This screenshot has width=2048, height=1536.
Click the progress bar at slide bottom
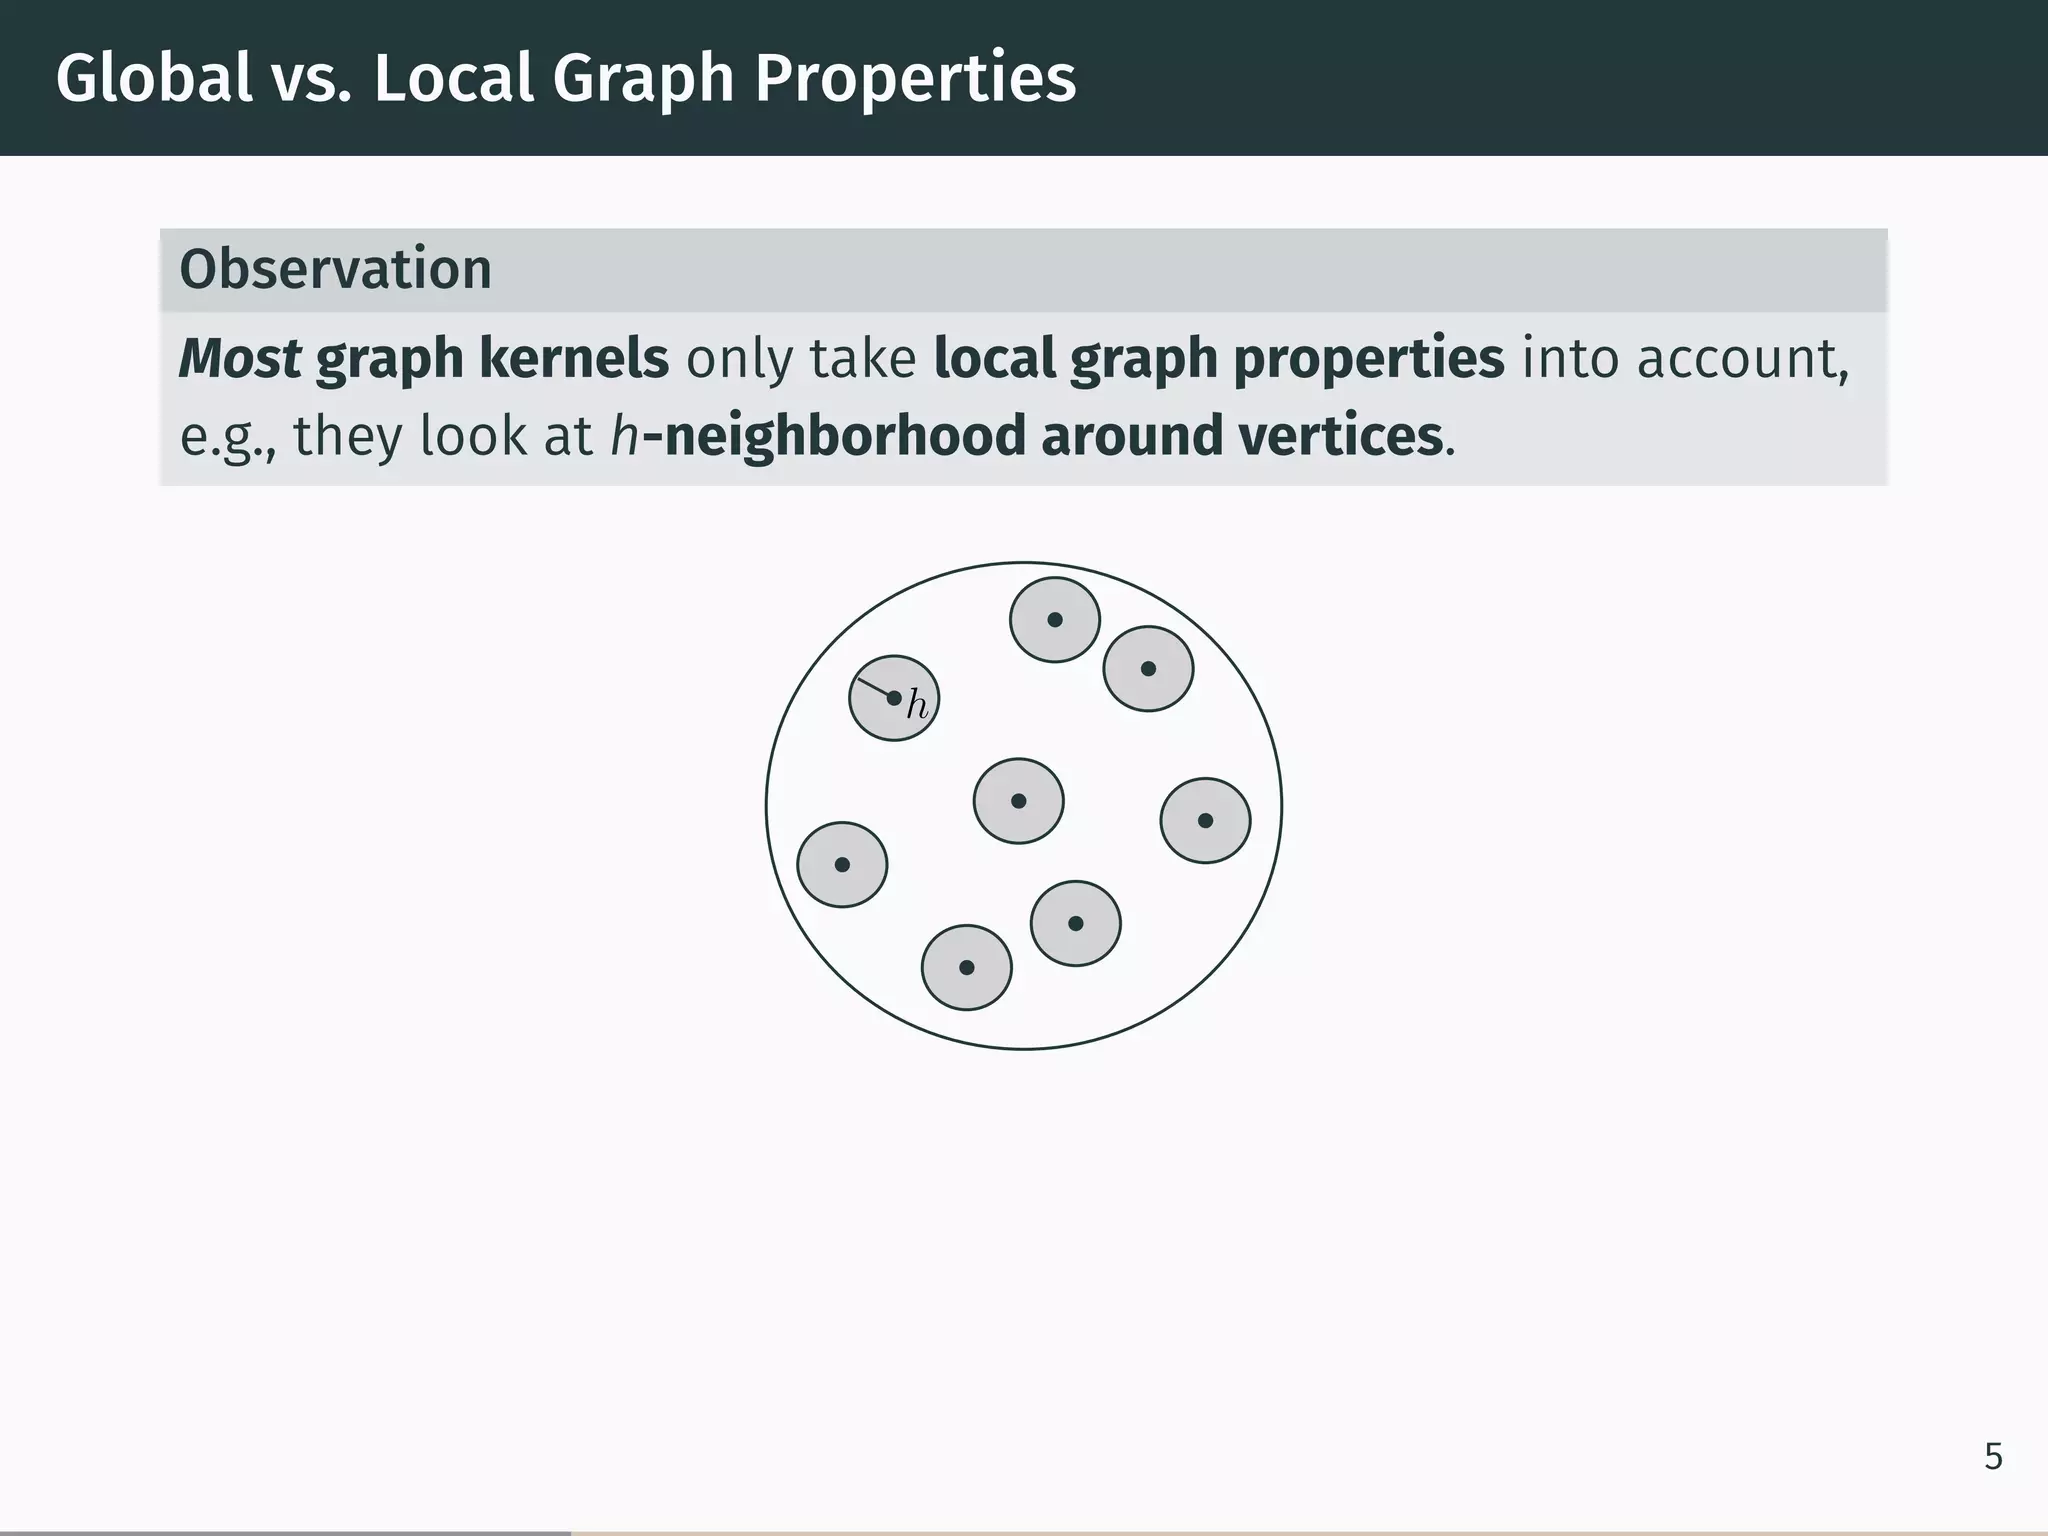[x=1024, y=1532]
